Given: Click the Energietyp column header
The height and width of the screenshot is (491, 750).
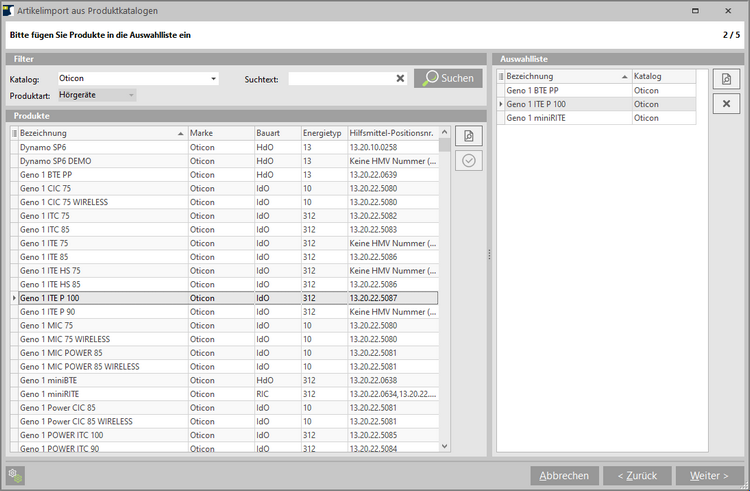Looking at the screenshot, I should coord(324,133).
